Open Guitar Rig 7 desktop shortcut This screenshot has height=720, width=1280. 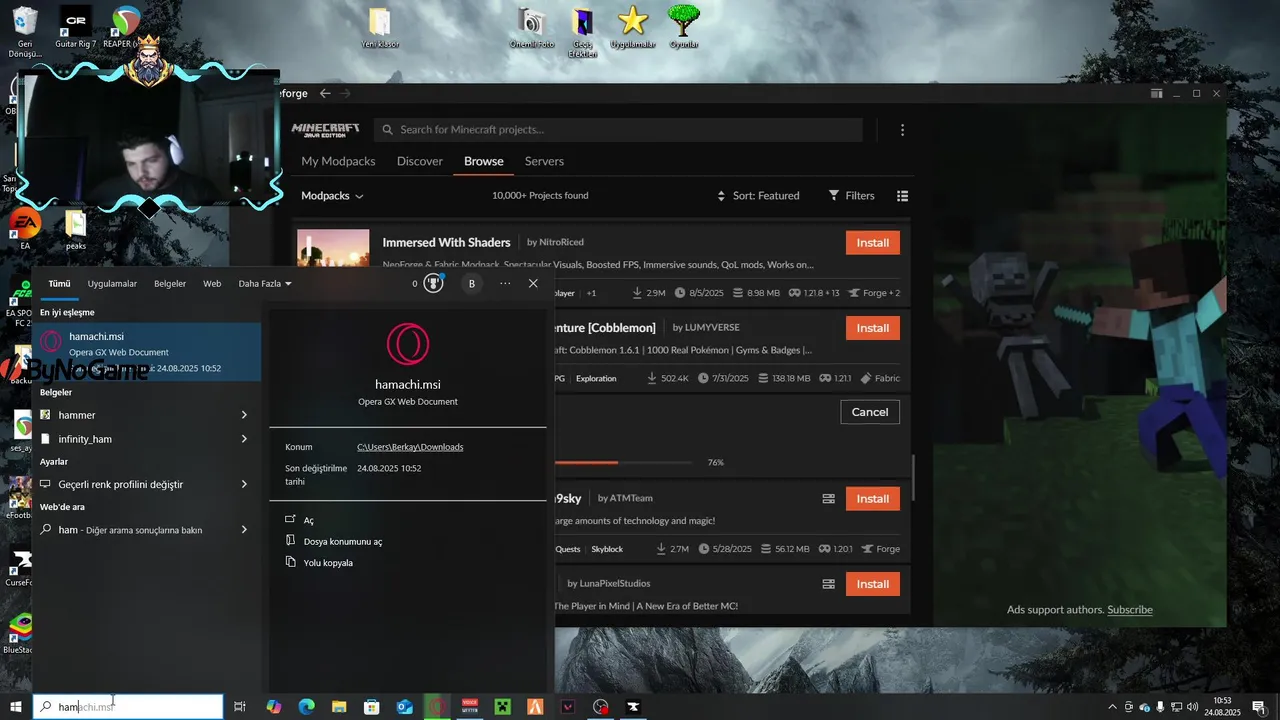75,27
